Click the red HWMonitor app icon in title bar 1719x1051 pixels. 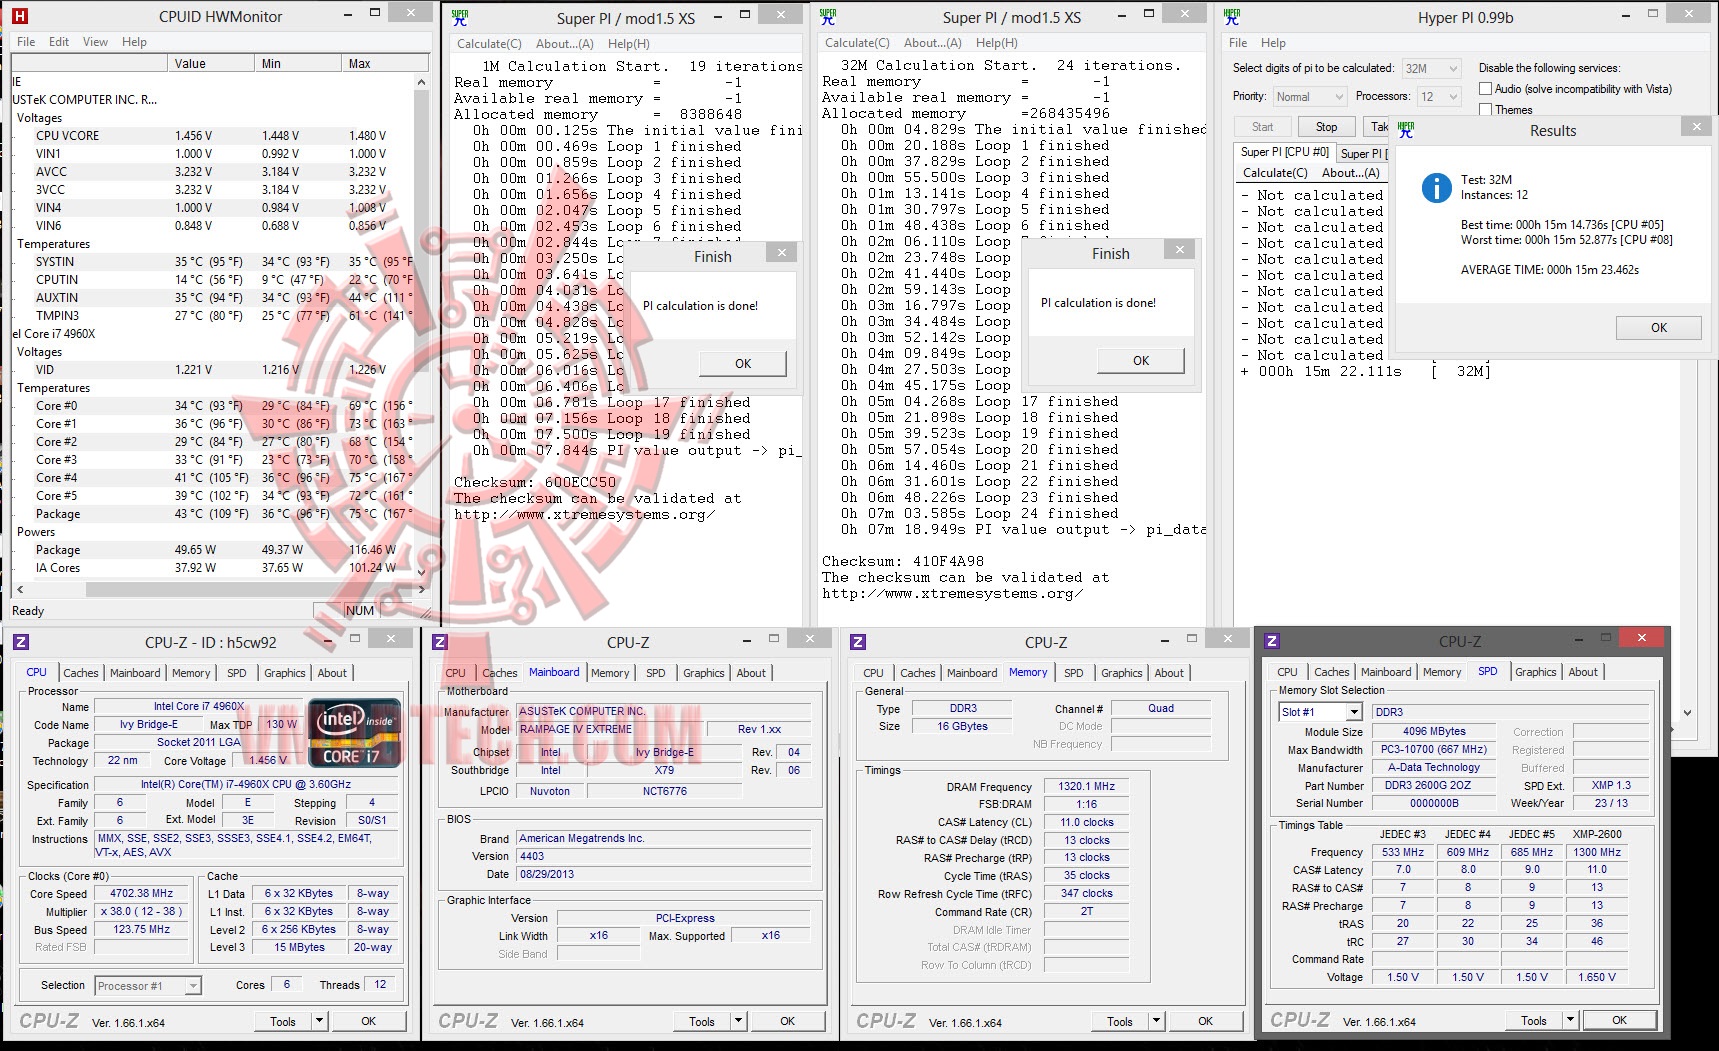[20, 16]
